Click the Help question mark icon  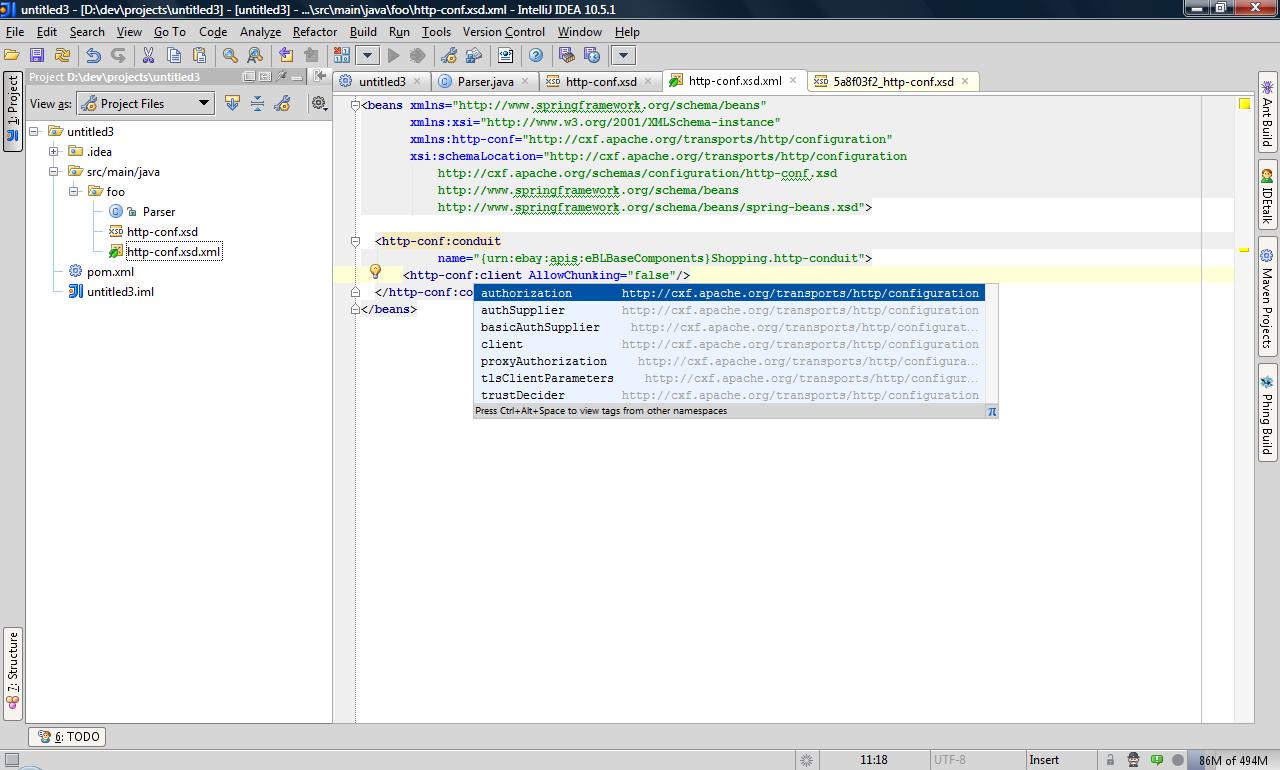point(536,56)
